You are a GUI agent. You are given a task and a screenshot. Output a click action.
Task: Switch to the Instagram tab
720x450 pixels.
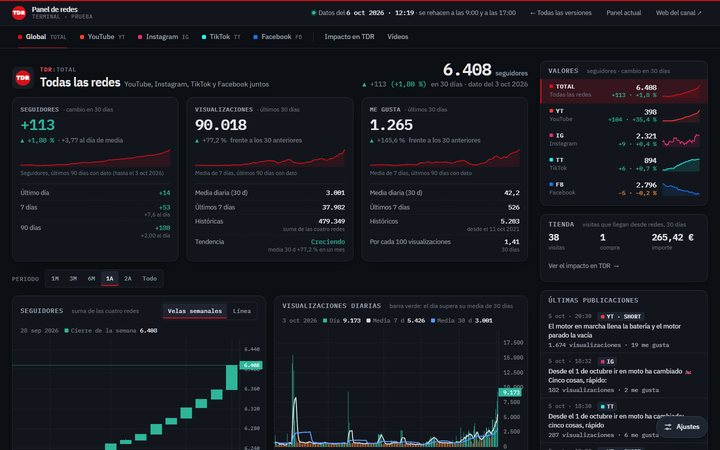(163, 37)
